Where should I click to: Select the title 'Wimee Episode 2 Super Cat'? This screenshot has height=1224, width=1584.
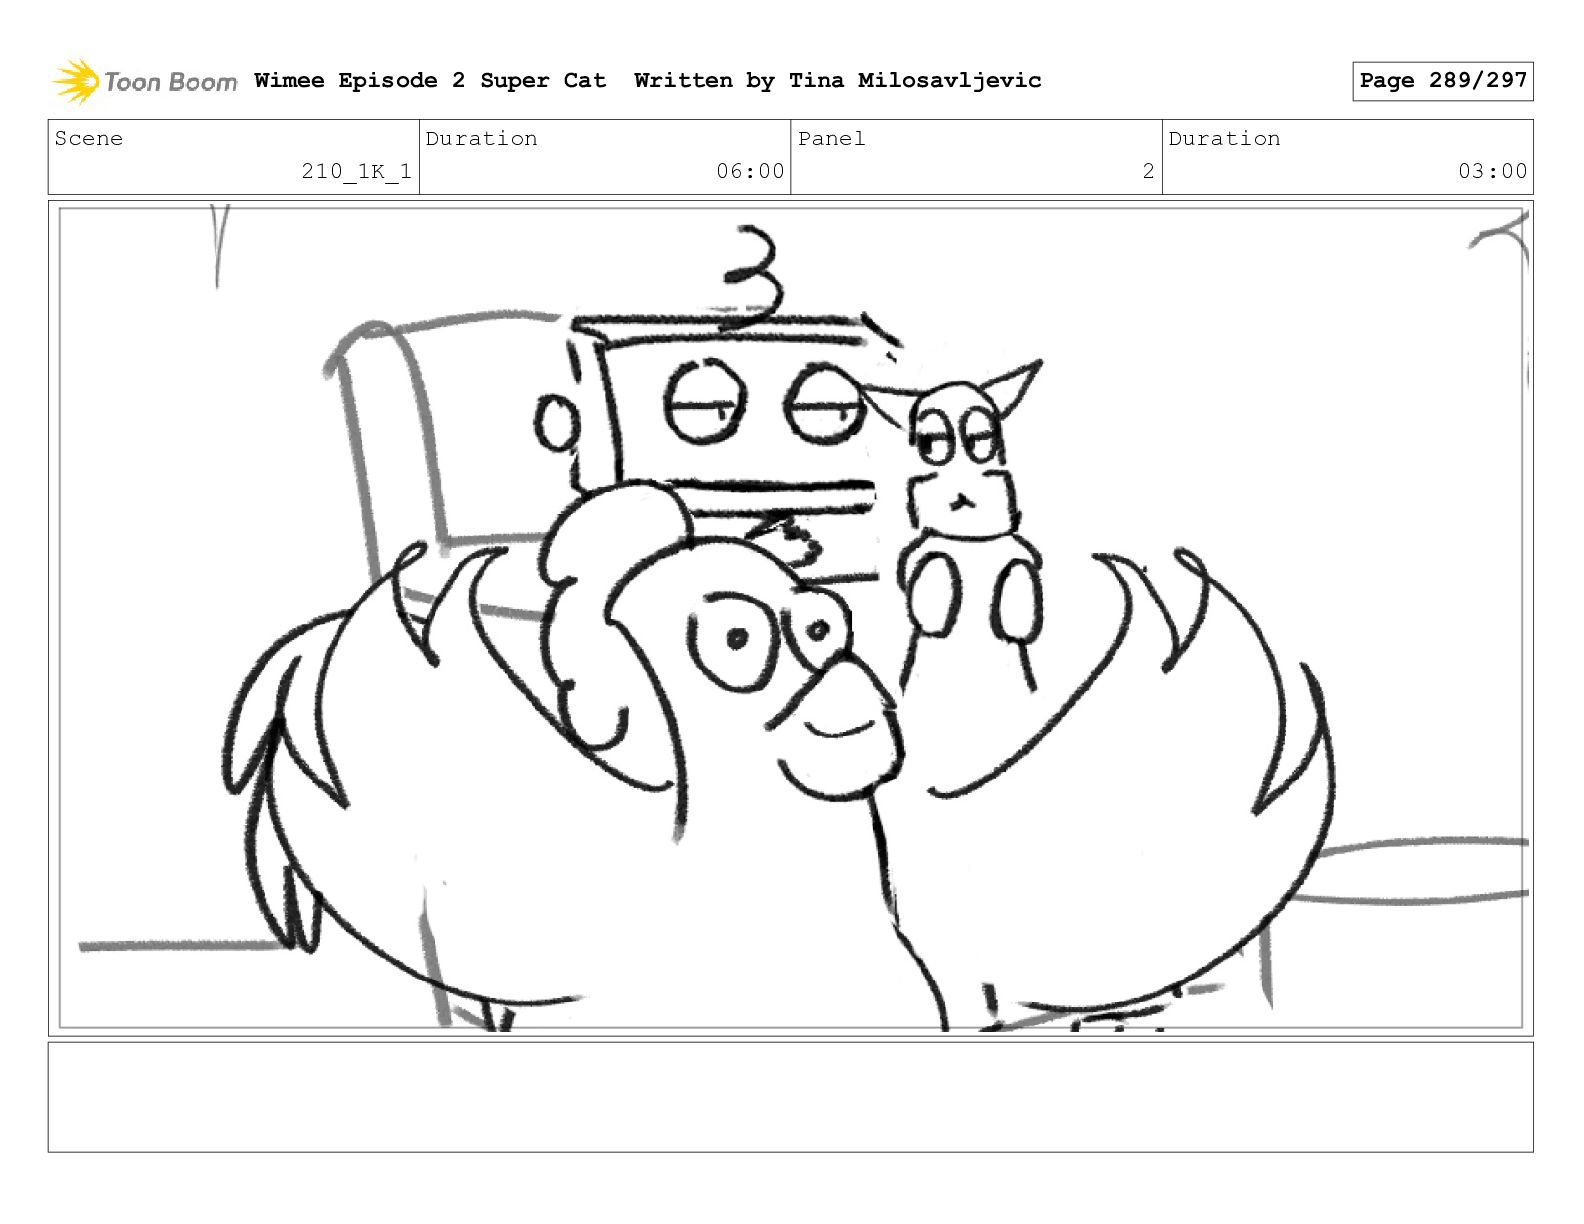point(430,81)
